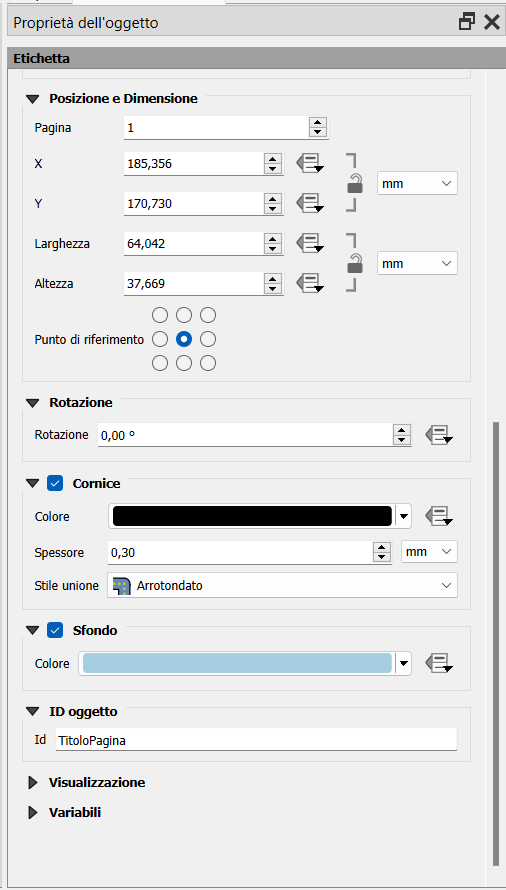Collapse the ID oggetto section
Screen dimensions: 506x890
(x=33, y=712)
